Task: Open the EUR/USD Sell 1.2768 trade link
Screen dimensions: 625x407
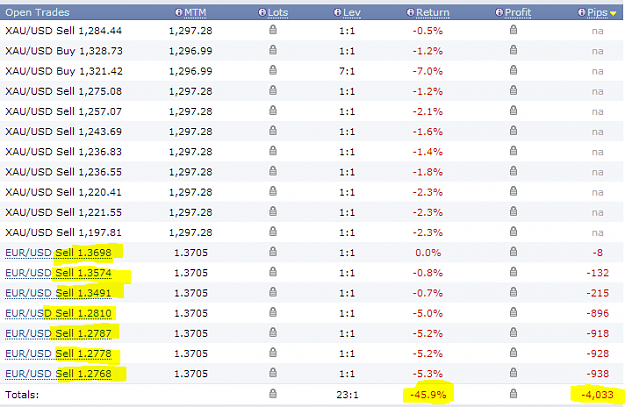Action: (58, 374)
